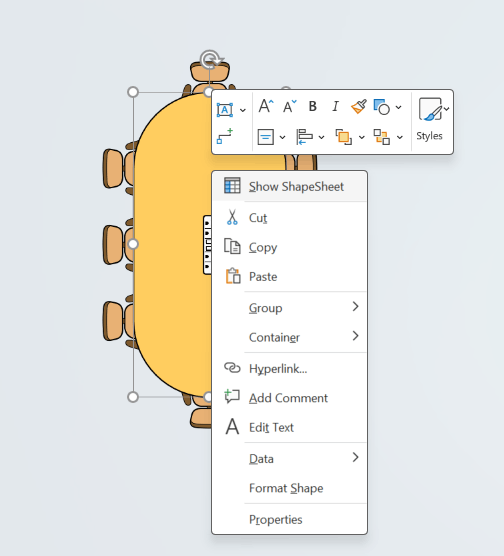Choose Paste from the context menu
This screenshot has height=556, width=504.
pos(289,277)
